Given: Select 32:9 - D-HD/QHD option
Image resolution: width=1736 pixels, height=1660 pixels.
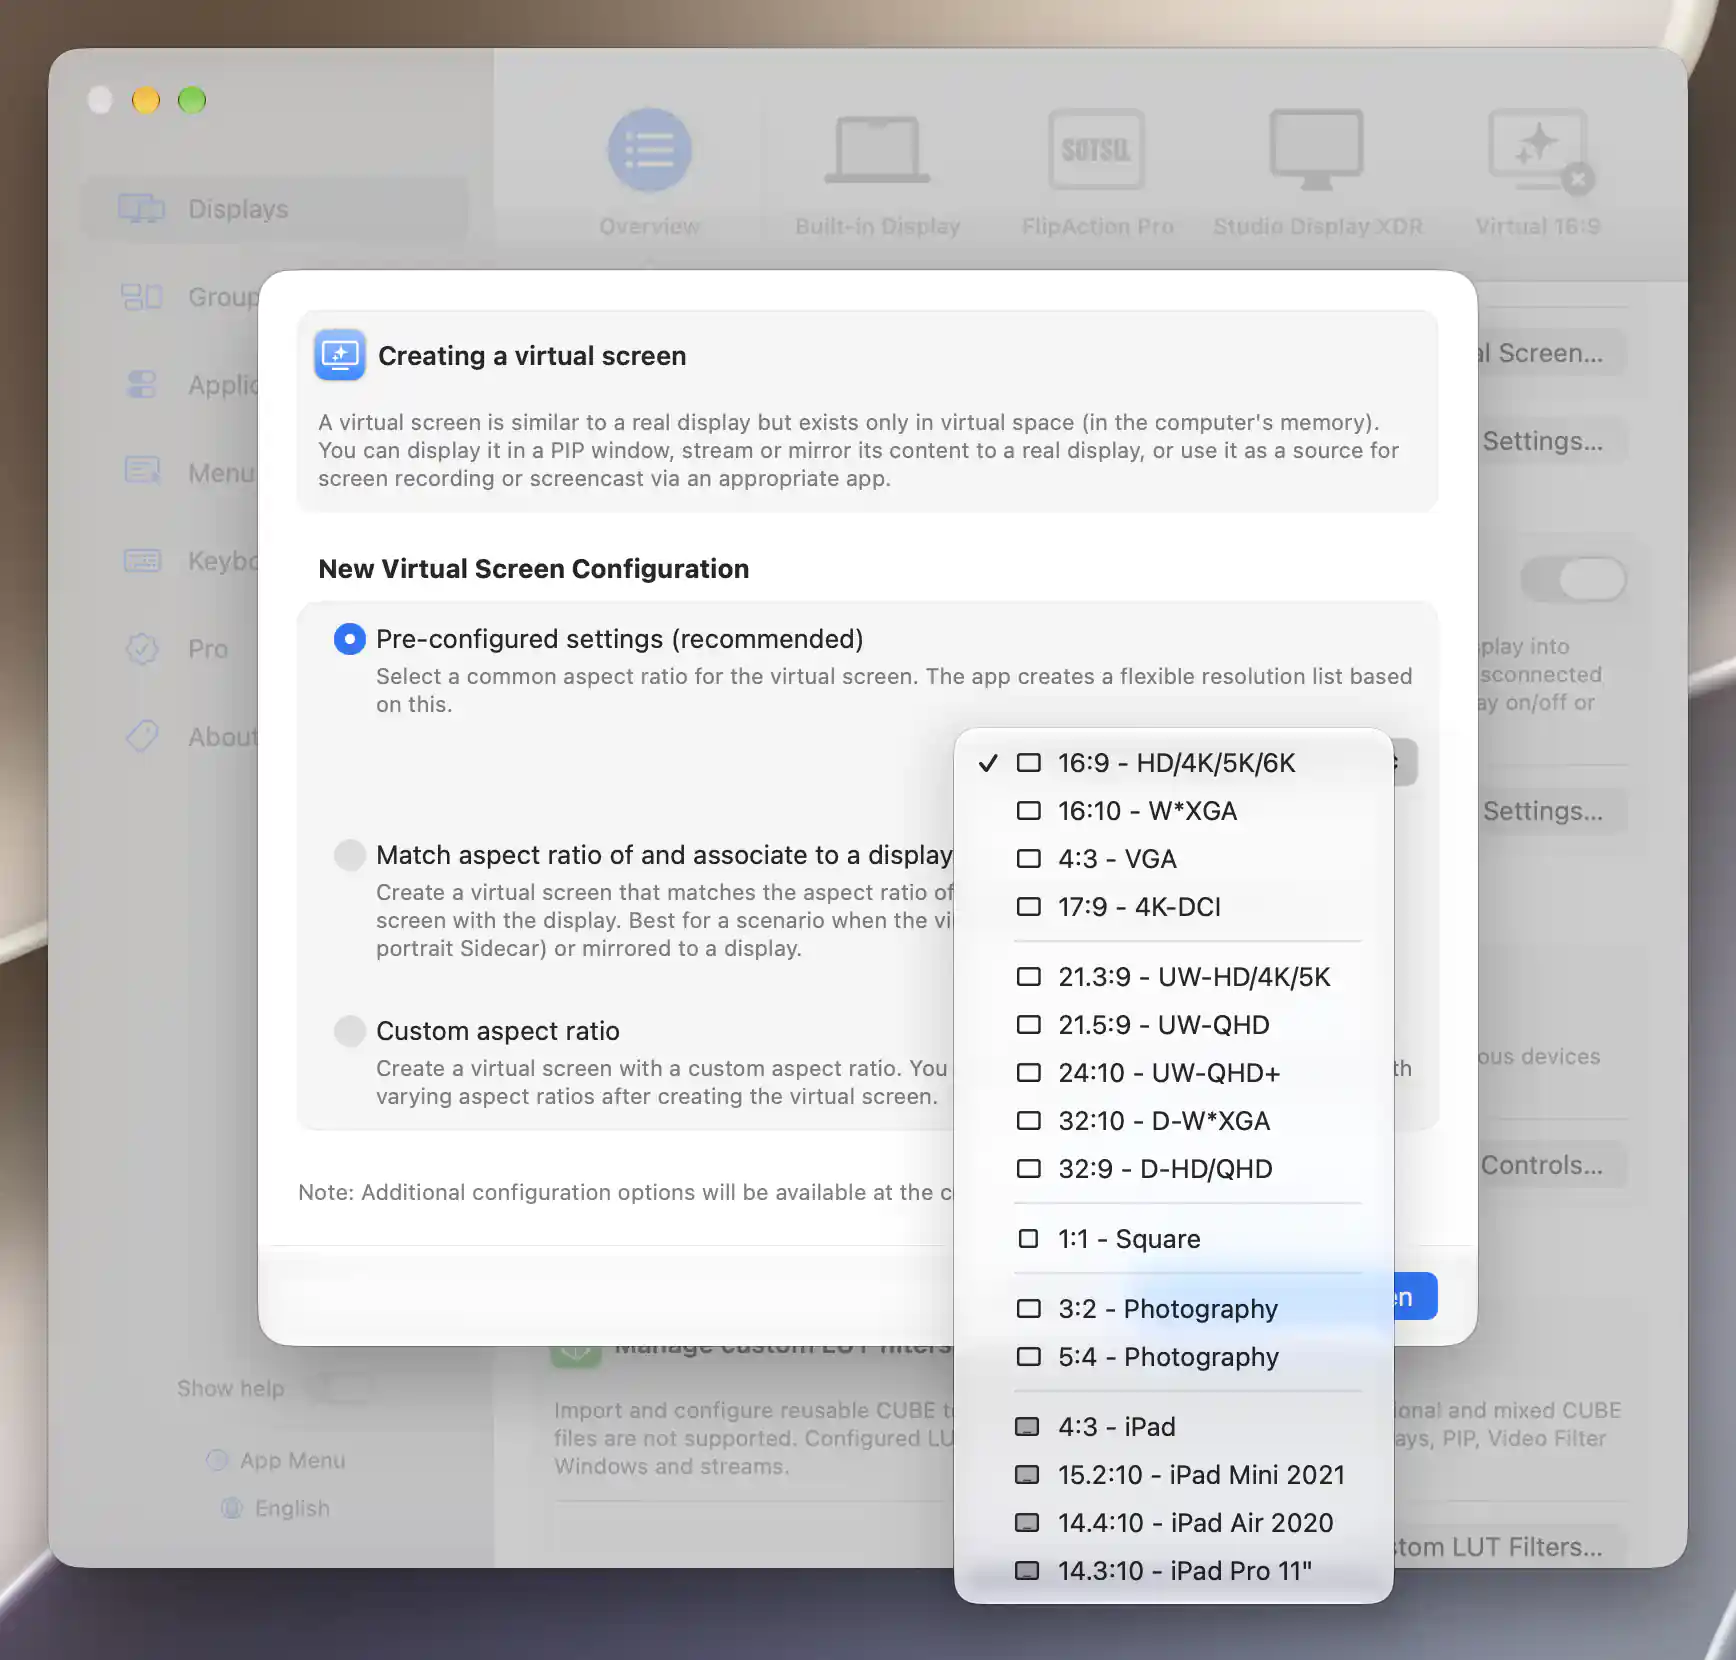Looking at the screenshot, I should coord(1173,1169).
